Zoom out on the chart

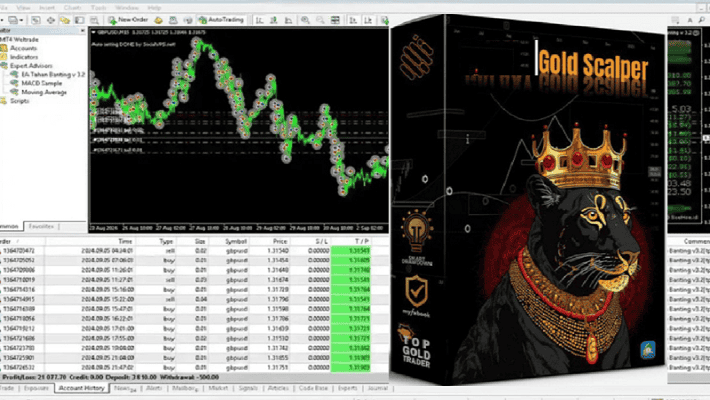(320, 20)
